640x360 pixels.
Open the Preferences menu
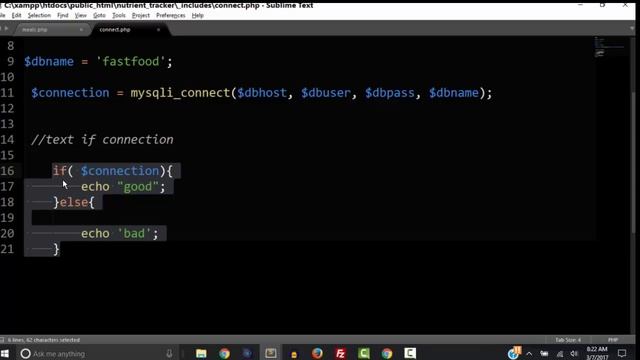(171, 16)
